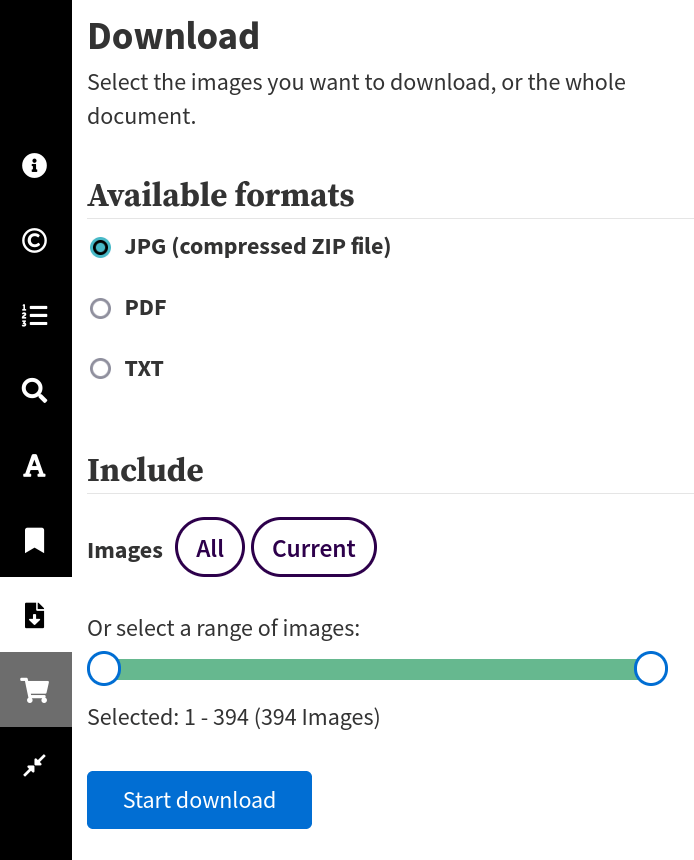Select the PDF format radio button
The width and height of the screenshot is (694, 860).
pos(100,308)
